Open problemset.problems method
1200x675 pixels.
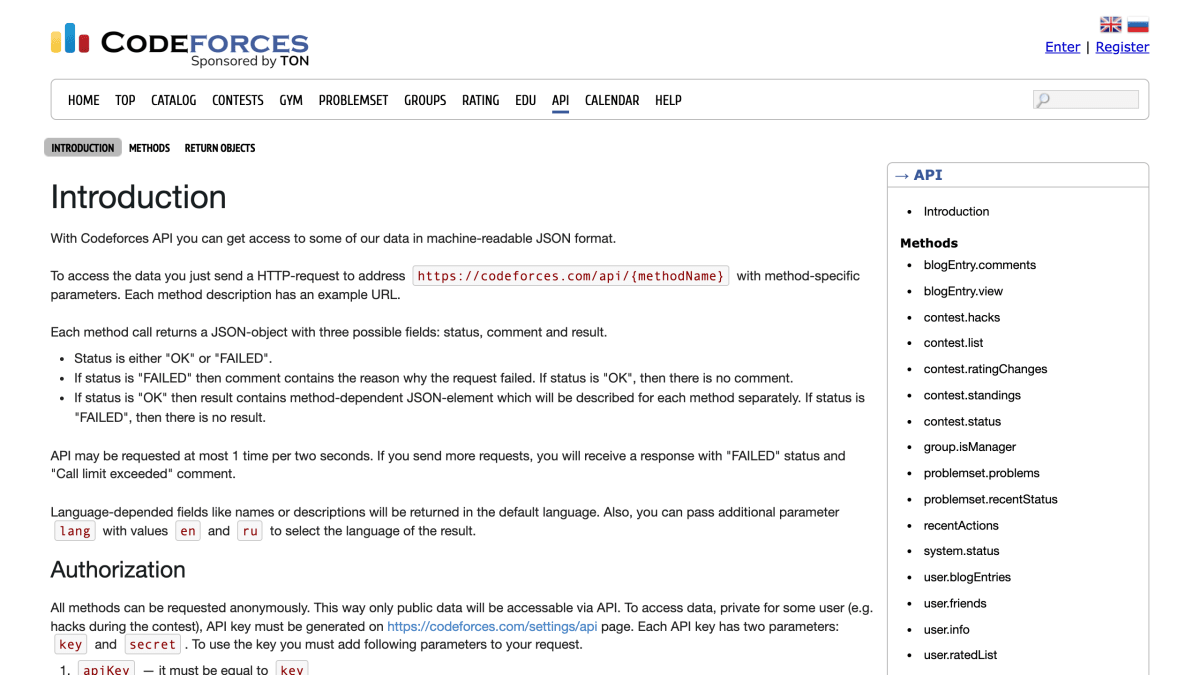981,473
